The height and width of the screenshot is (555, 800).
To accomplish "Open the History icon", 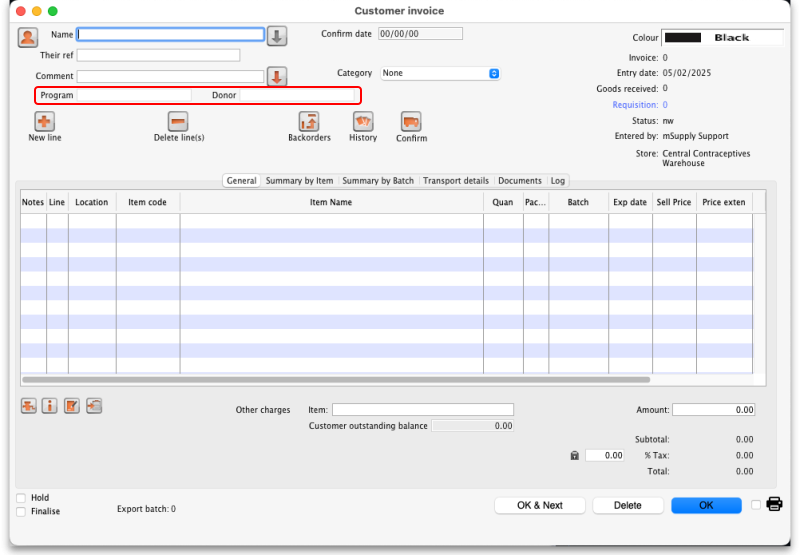I will coord(363,121).
